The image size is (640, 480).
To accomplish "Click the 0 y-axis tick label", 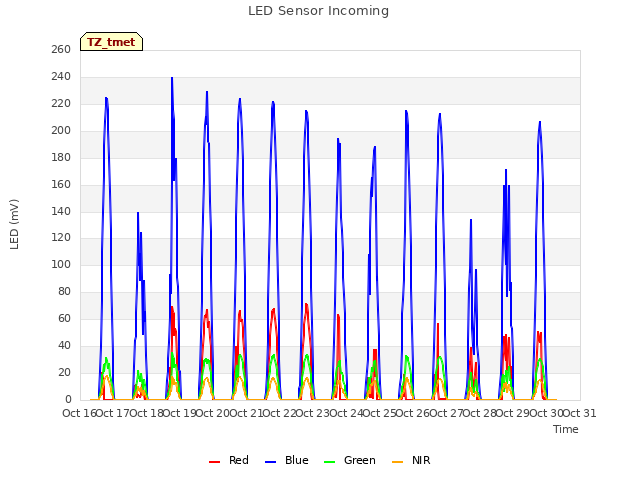I will tap(68, 399).
